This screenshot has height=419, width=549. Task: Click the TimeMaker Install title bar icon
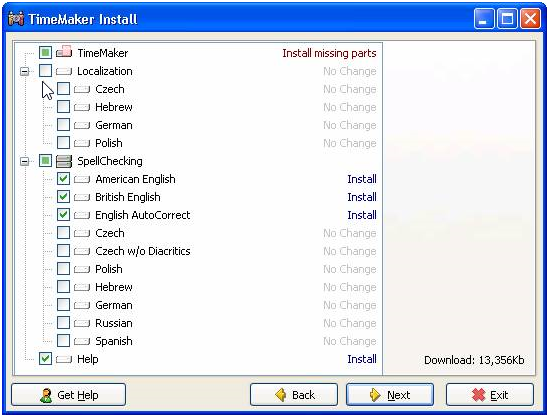coord(16,19)
